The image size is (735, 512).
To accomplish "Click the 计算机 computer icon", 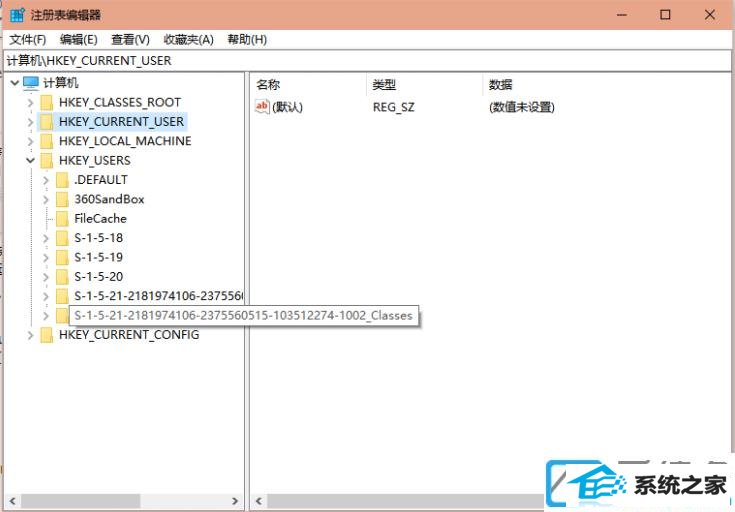I will 31,83.
